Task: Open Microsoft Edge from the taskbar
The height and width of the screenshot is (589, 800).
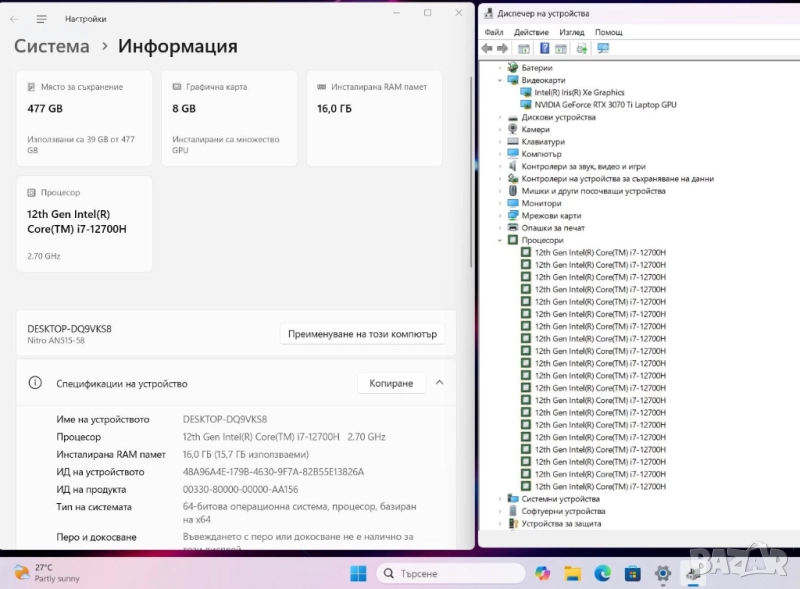Action: pyautogui.click(x=602, y=573)
